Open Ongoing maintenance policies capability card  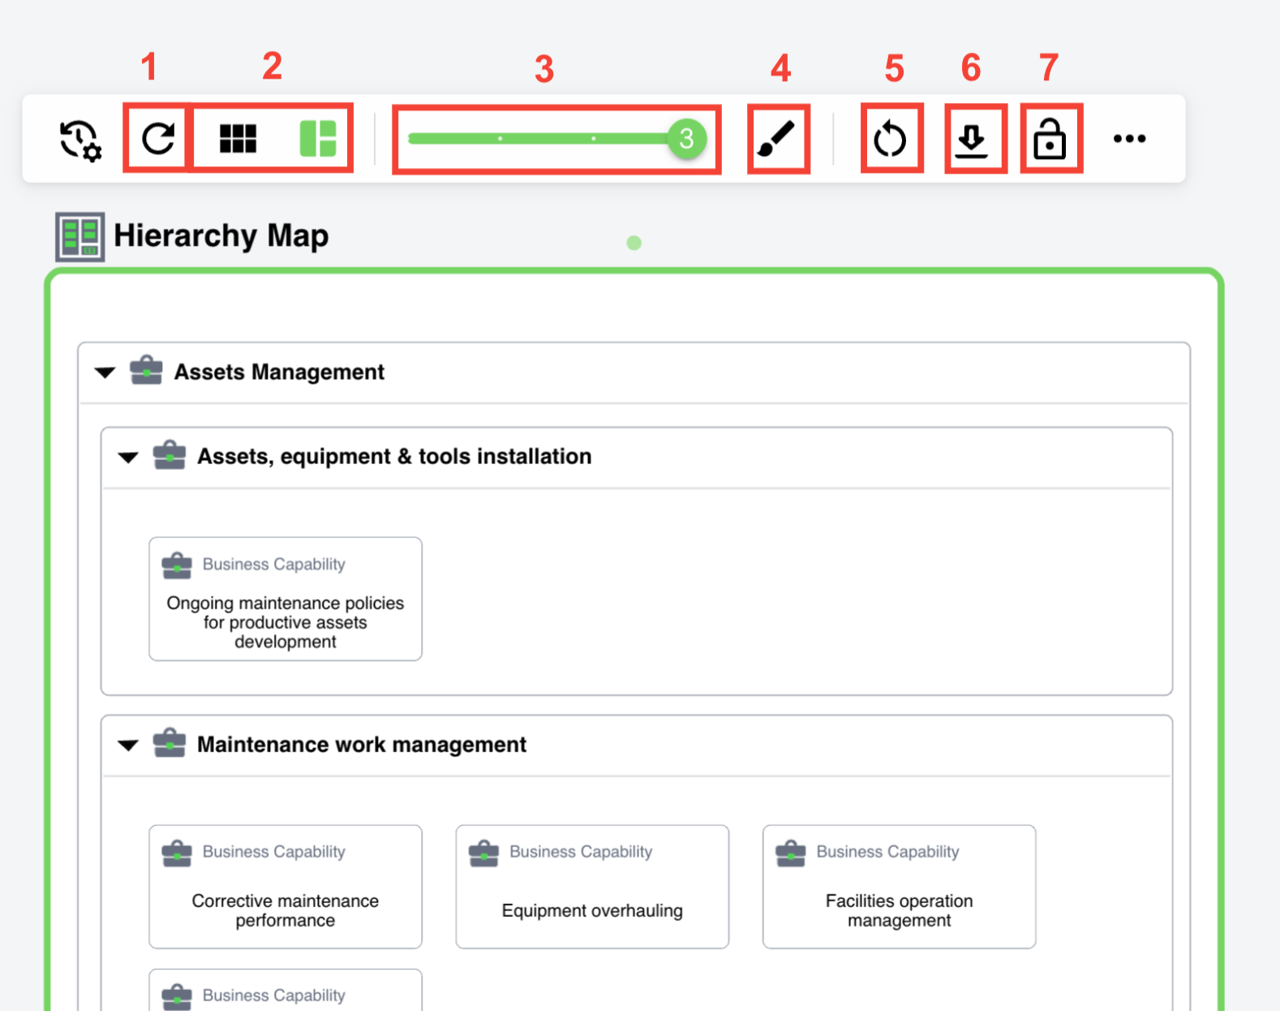click(285, 599)
